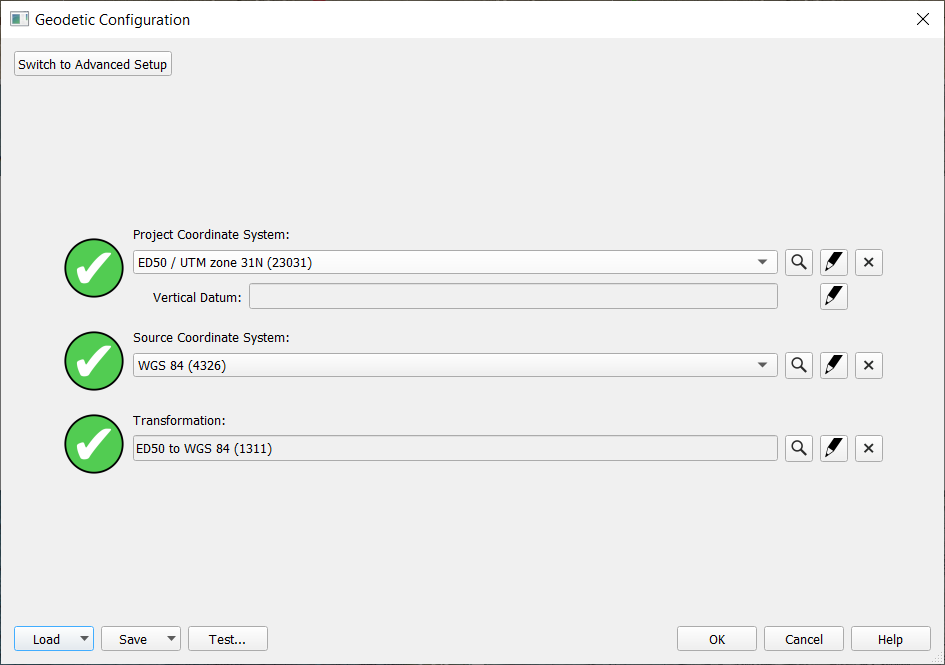Screen dimensions: 945x665
Task: Open the Help button
Action: 890,639
